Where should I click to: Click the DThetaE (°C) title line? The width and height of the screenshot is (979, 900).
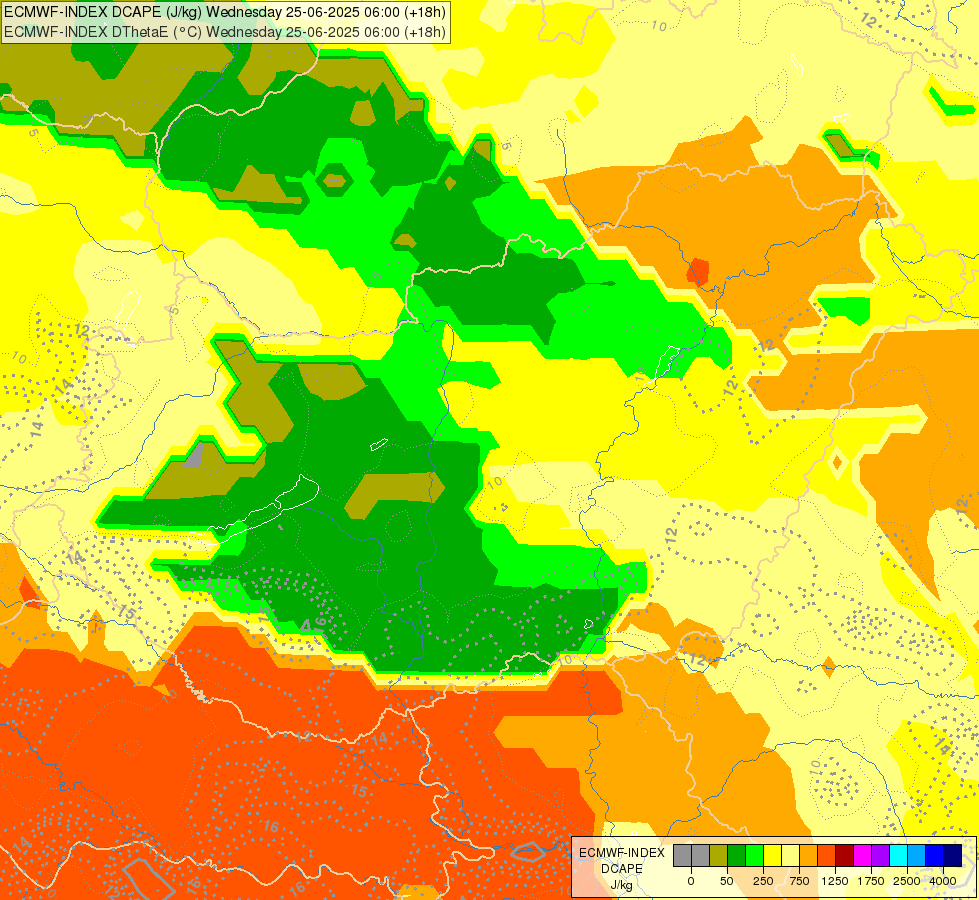[225, 32]
